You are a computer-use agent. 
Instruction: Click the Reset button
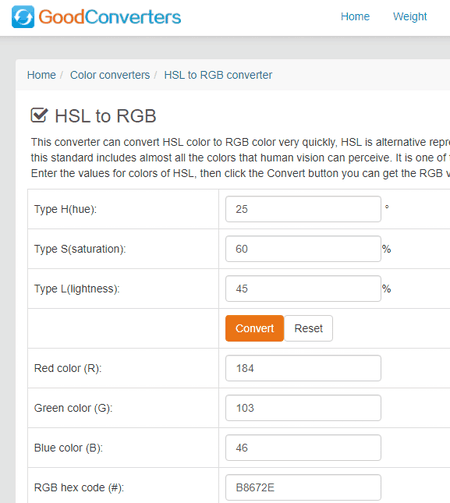coord(308,328)
